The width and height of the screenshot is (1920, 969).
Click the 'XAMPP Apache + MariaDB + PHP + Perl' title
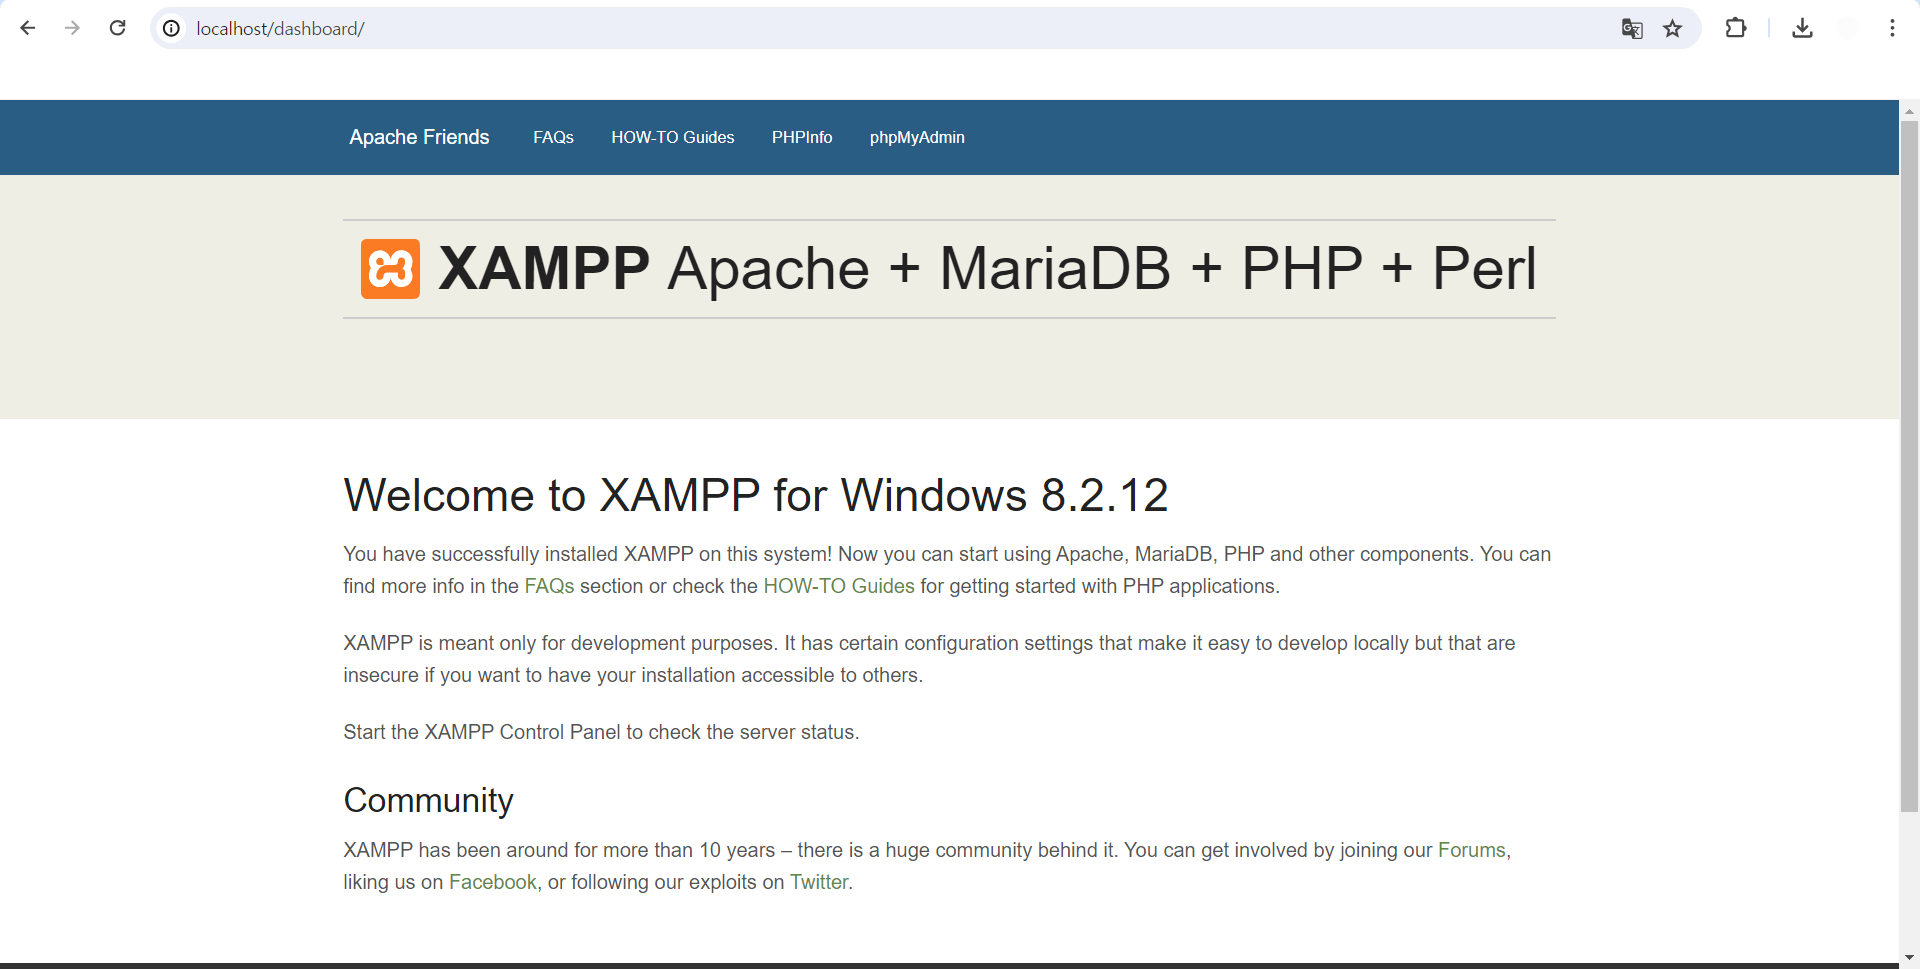point(987,269)
